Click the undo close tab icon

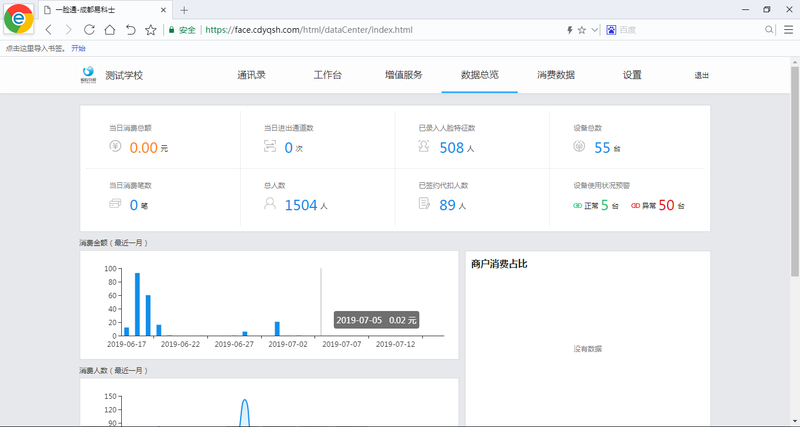point(130,30)
